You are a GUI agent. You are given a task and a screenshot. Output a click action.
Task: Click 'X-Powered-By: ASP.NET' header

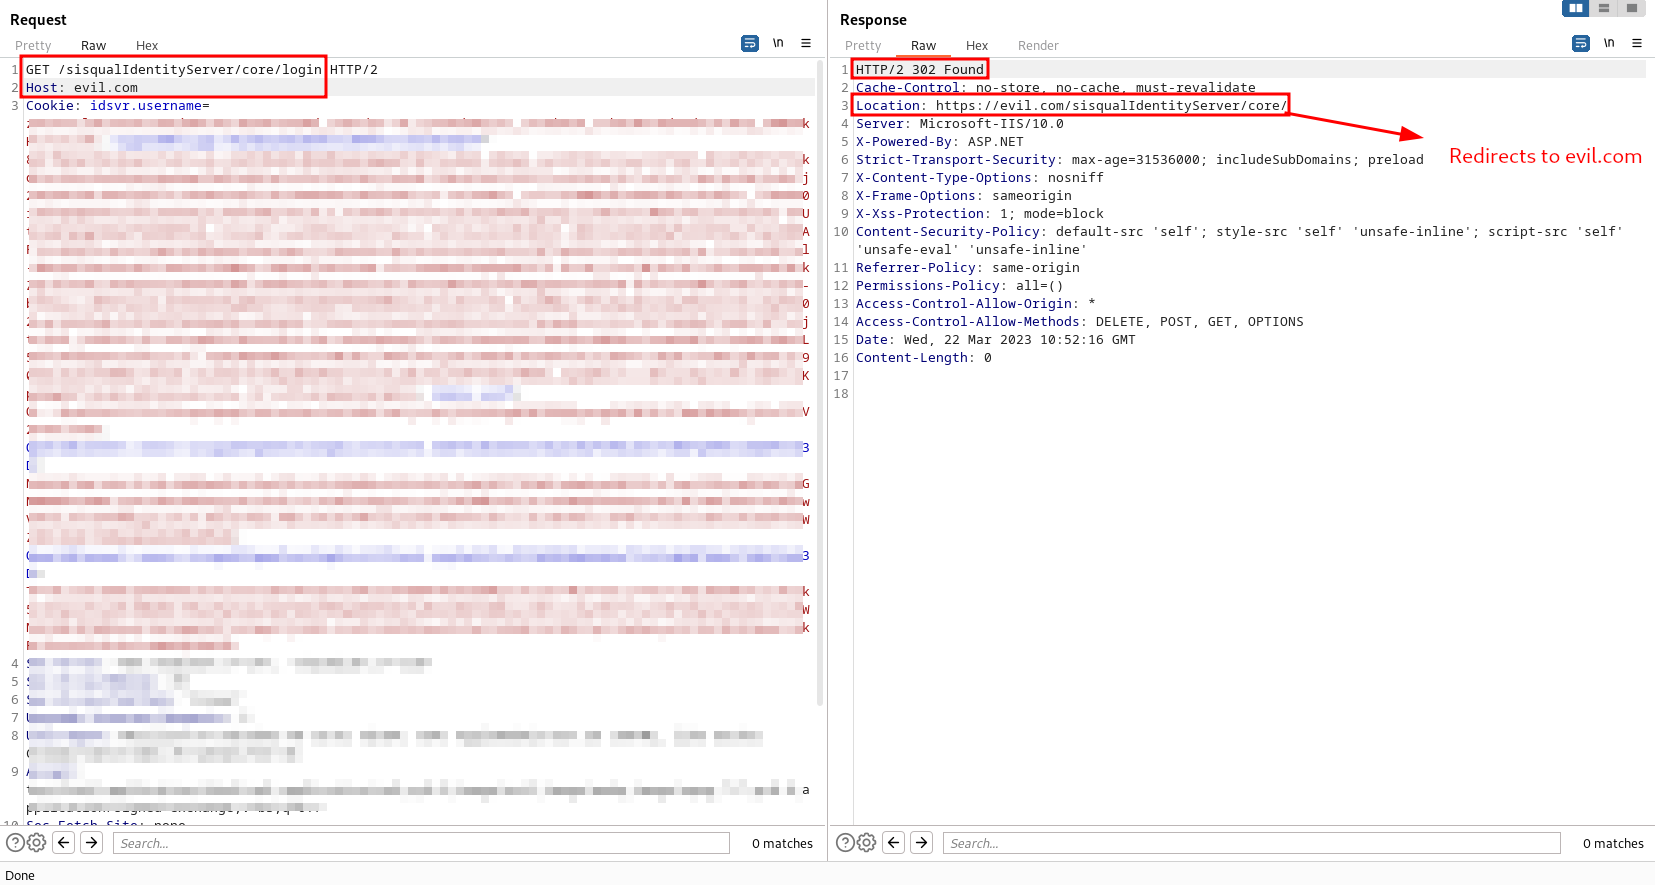(940, 142)
